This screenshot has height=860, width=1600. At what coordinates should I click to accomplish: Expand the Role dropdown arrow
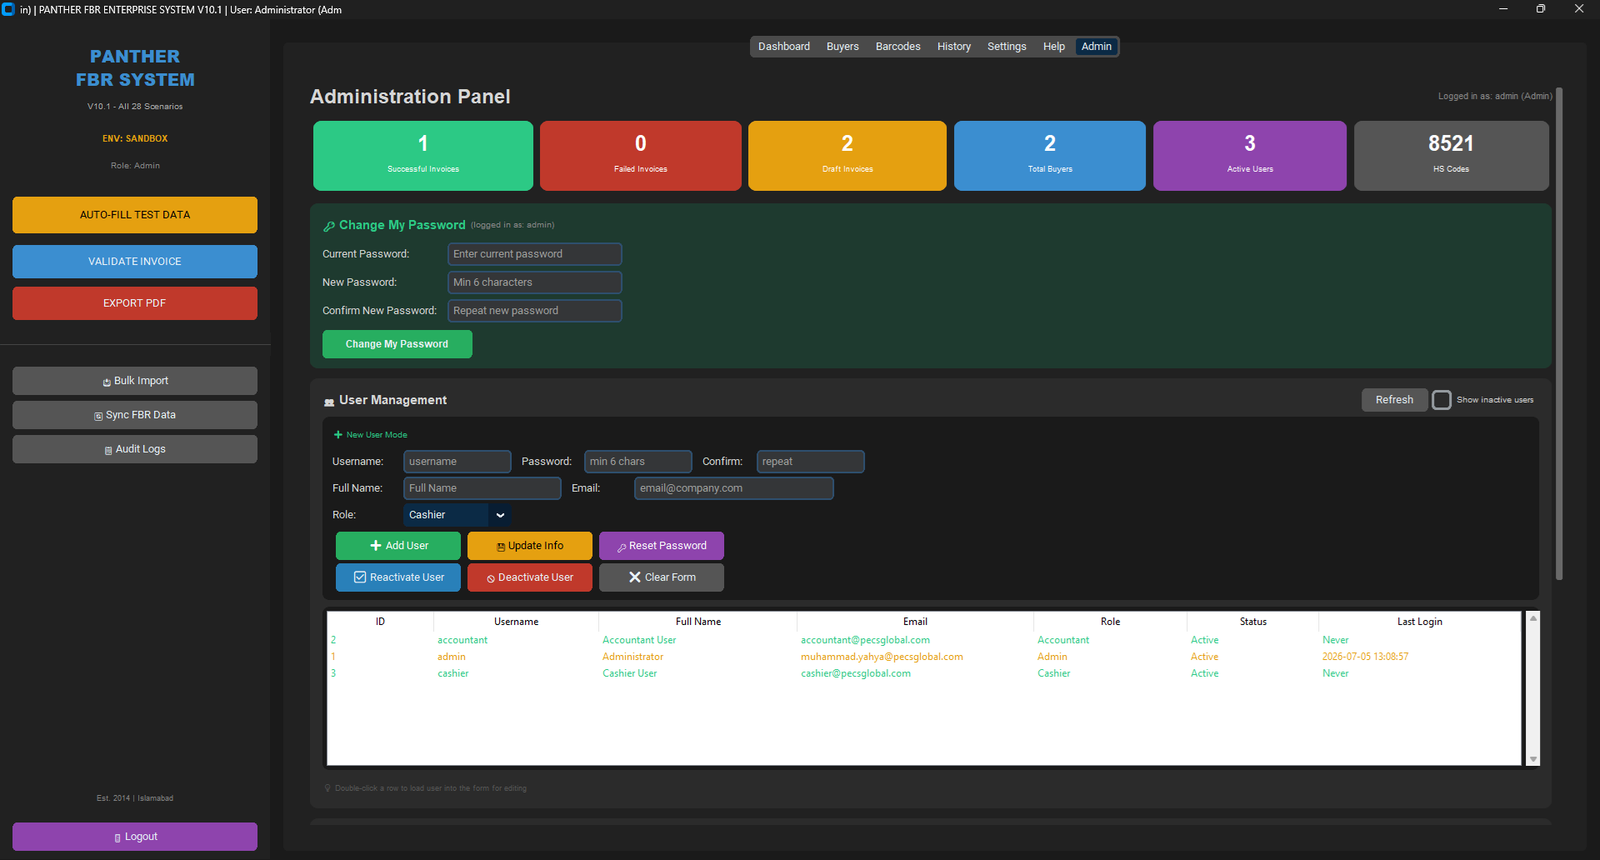500,516
